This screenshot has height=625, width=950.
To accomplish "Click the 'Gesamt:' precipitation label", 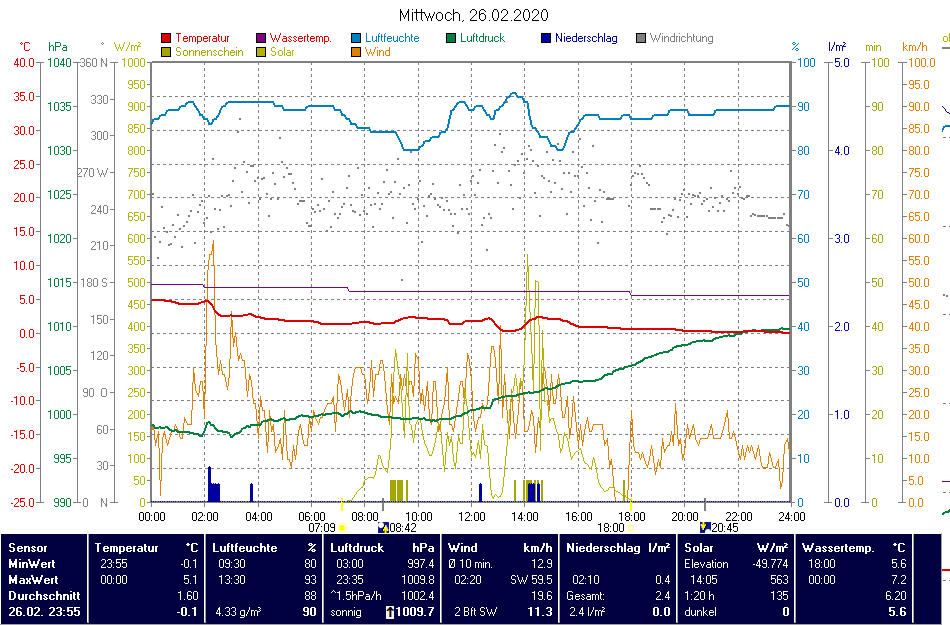I will [585, 596].
